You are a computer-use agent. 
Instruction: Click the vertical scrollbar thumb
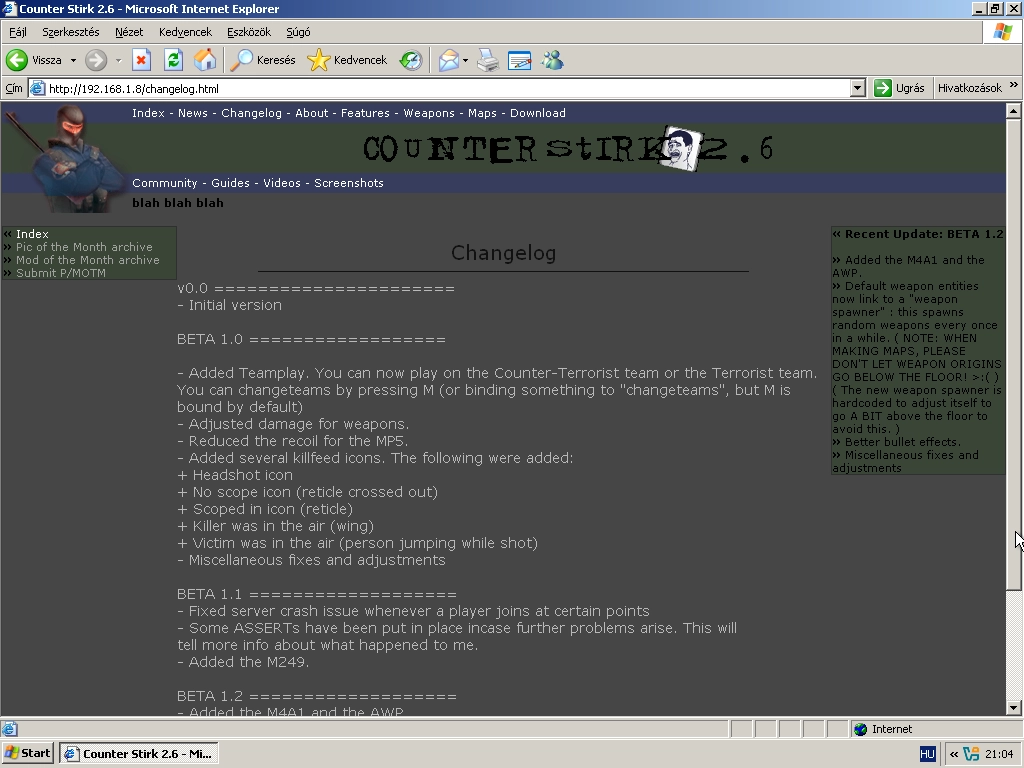1014,354
